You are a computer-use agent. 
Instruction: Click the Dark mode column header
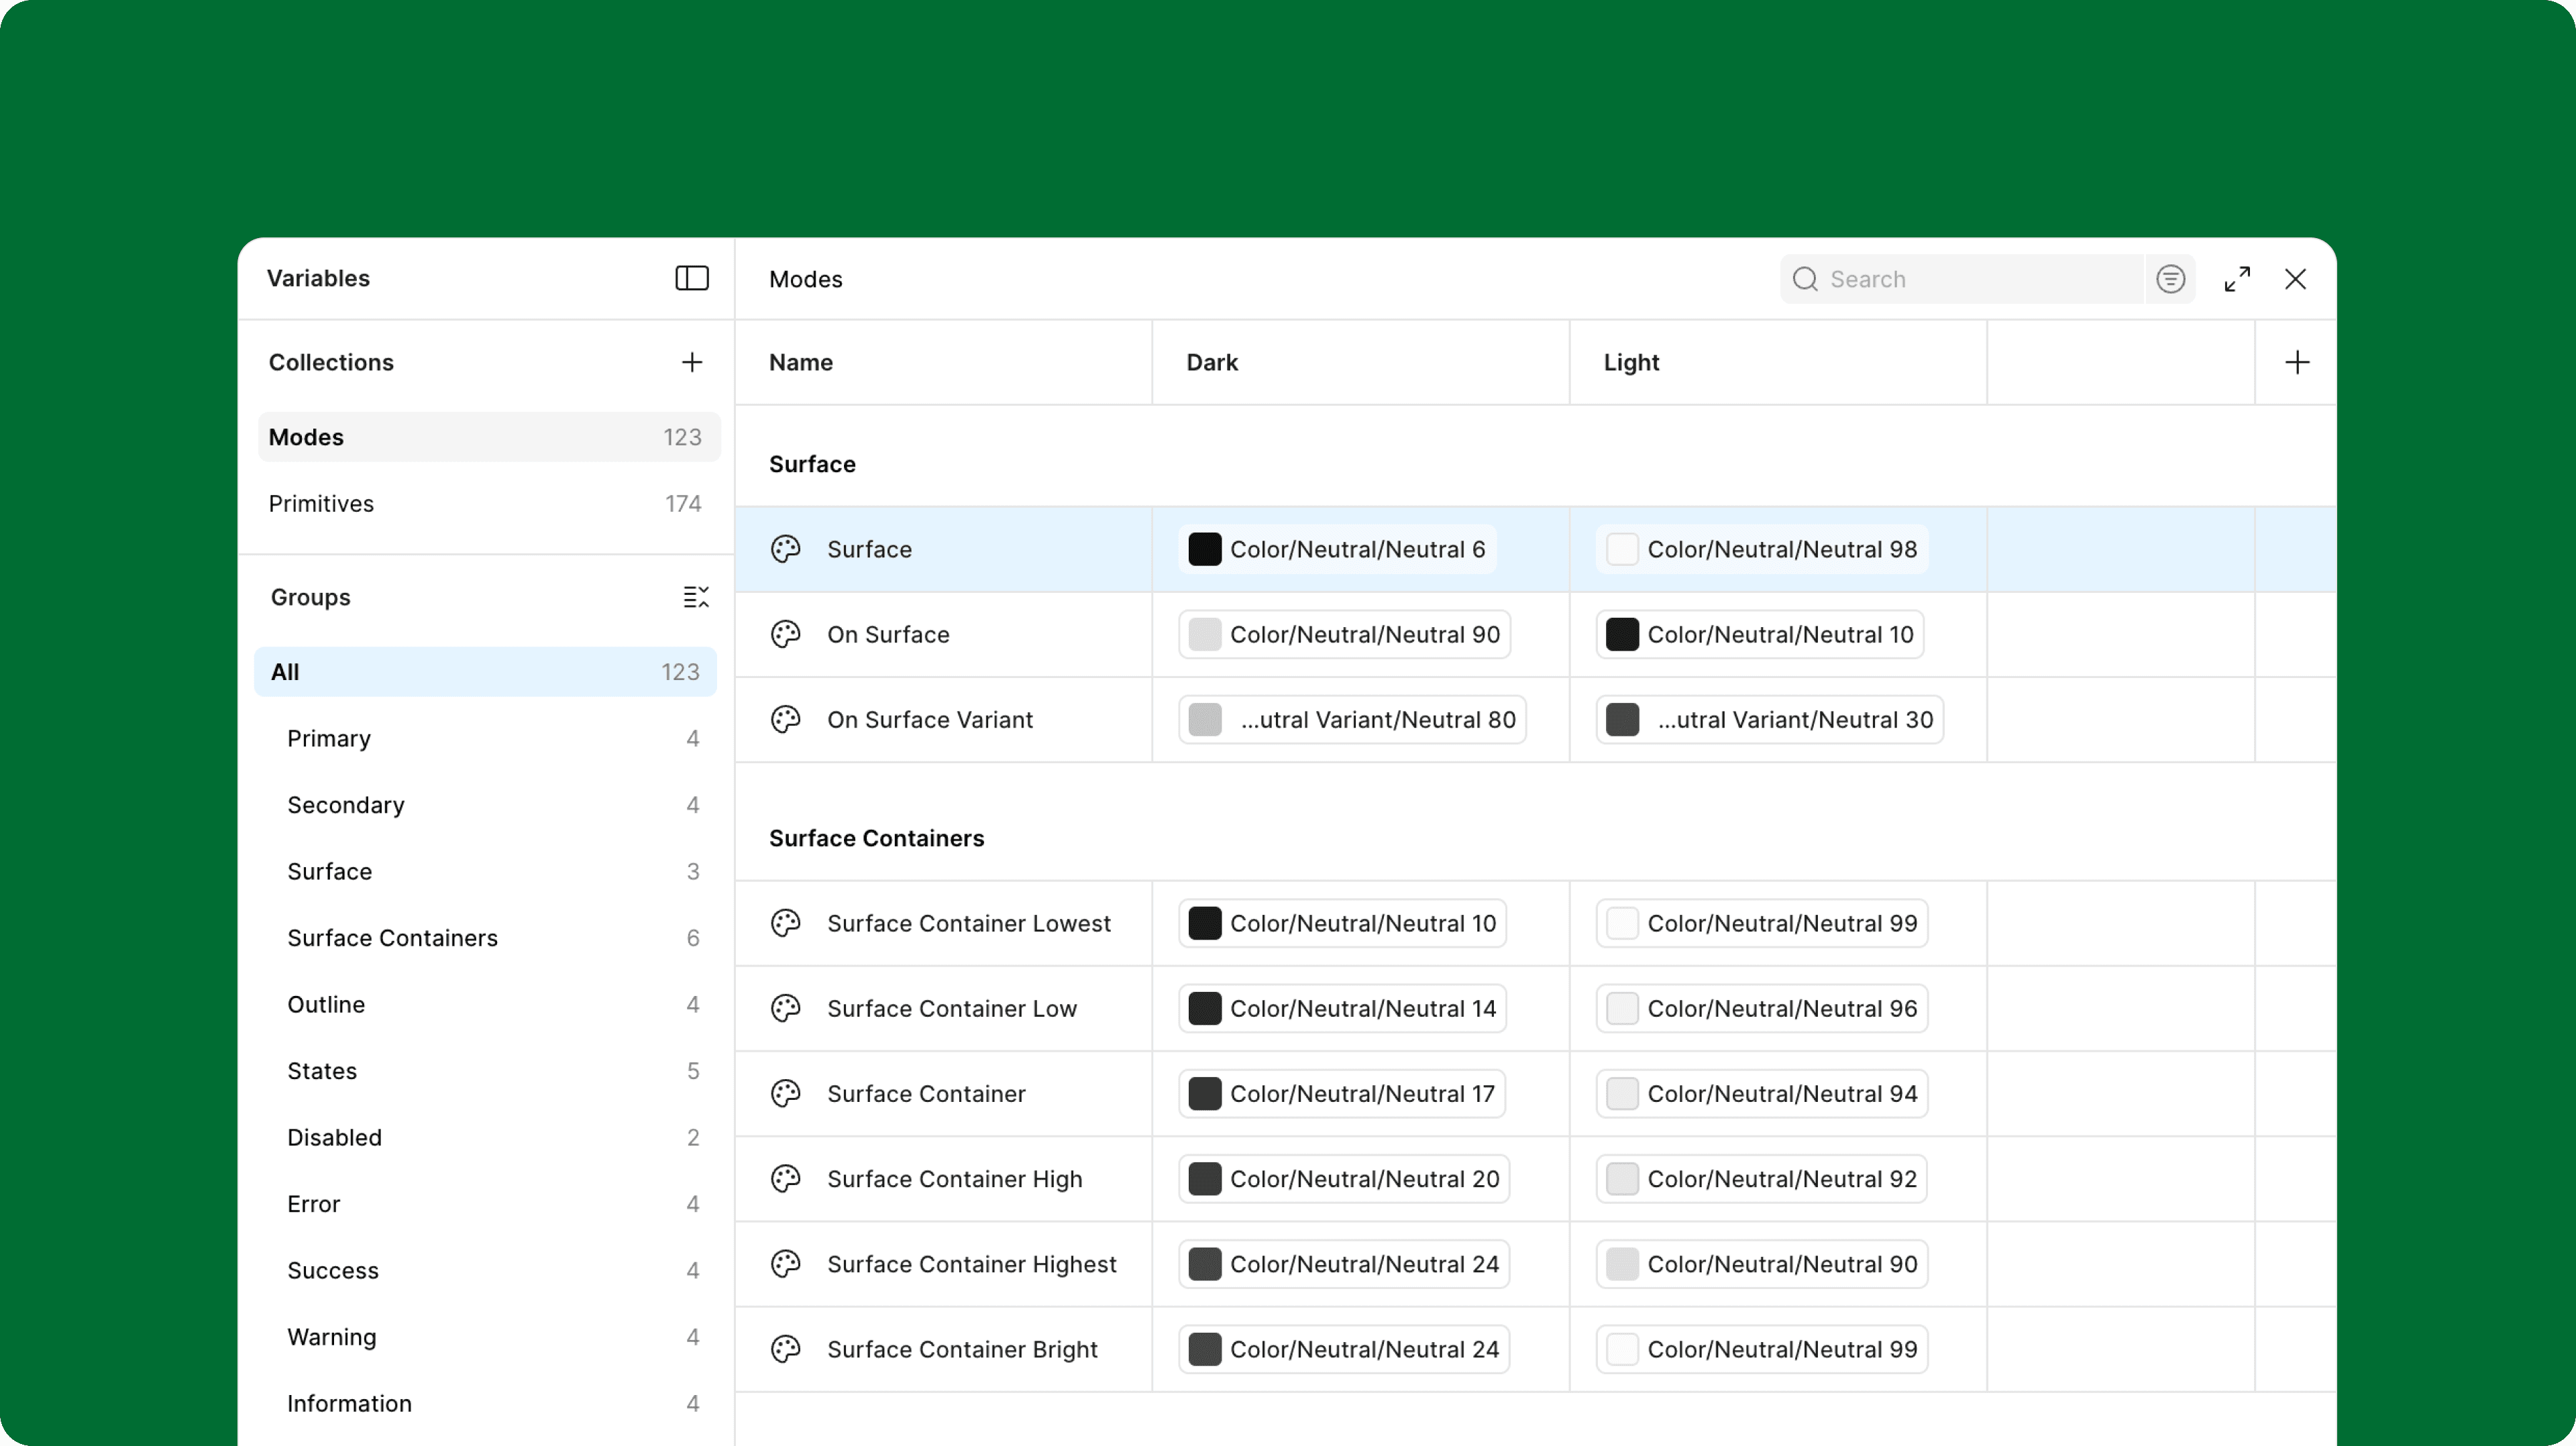(x=1212, y=362)
